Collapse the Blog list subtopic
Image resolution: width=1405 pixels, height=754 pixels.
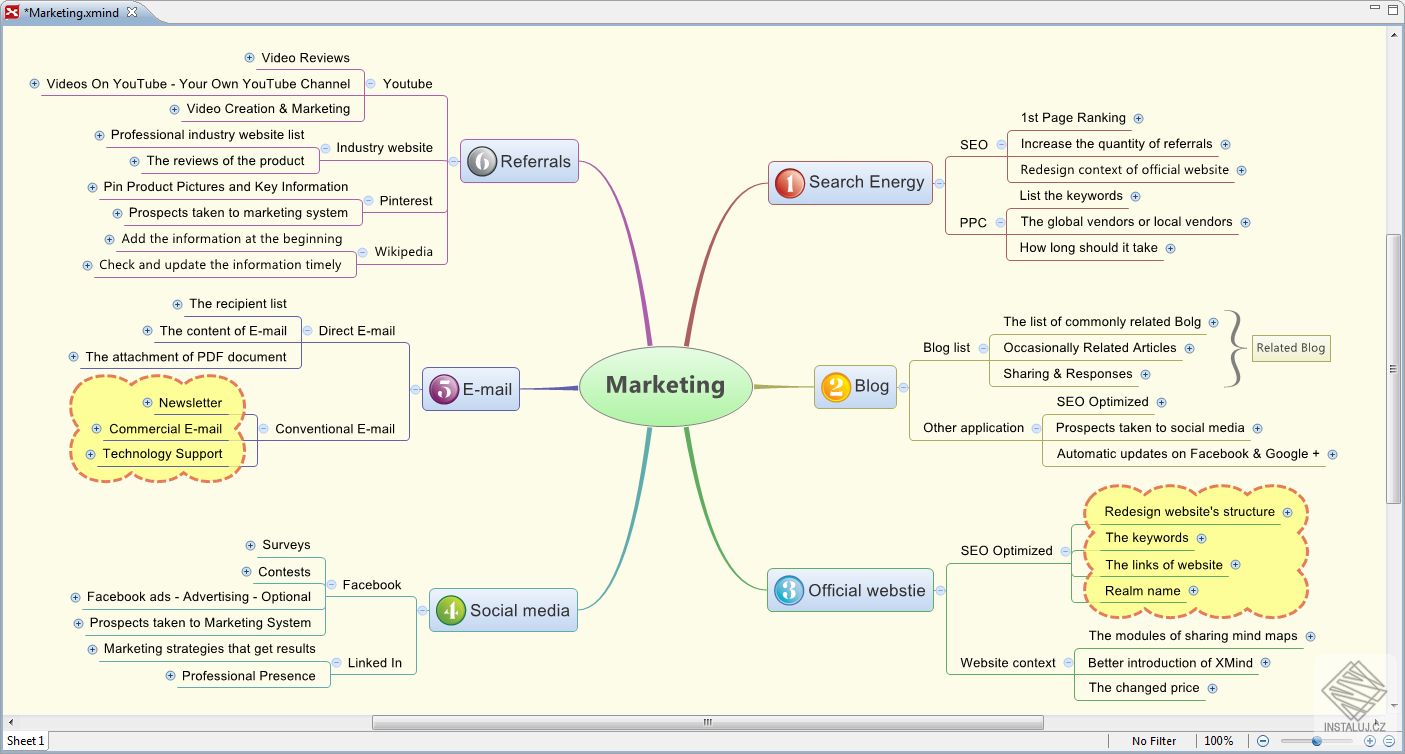[983, 348]
